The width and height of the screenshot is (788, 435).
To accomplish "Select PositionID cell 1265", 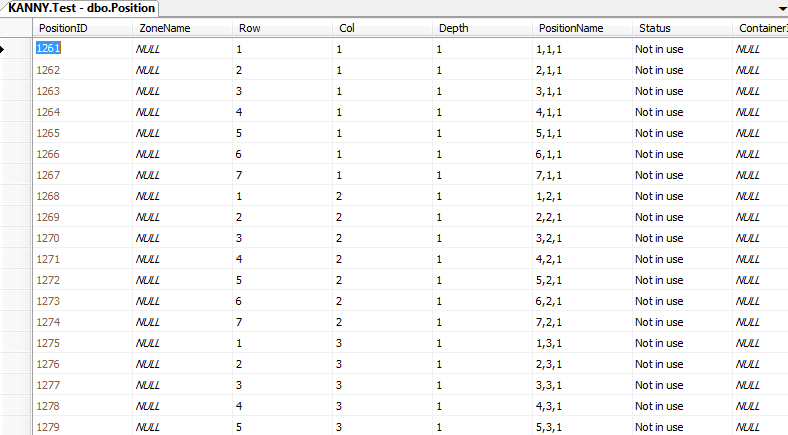I will [82, 134].
